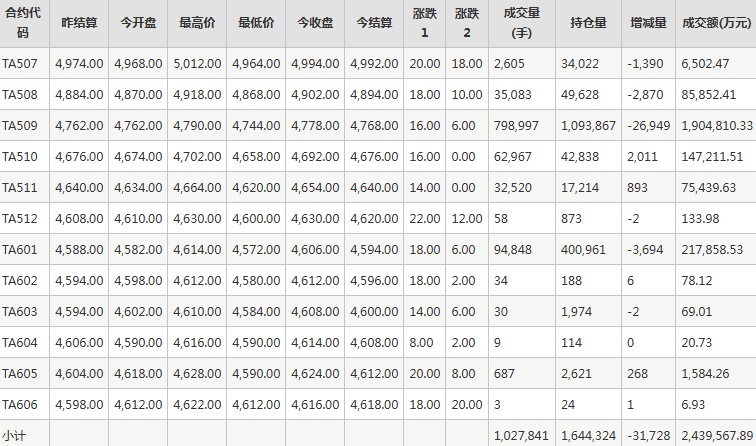Click the 涨跌1 column header

[424, 23]
